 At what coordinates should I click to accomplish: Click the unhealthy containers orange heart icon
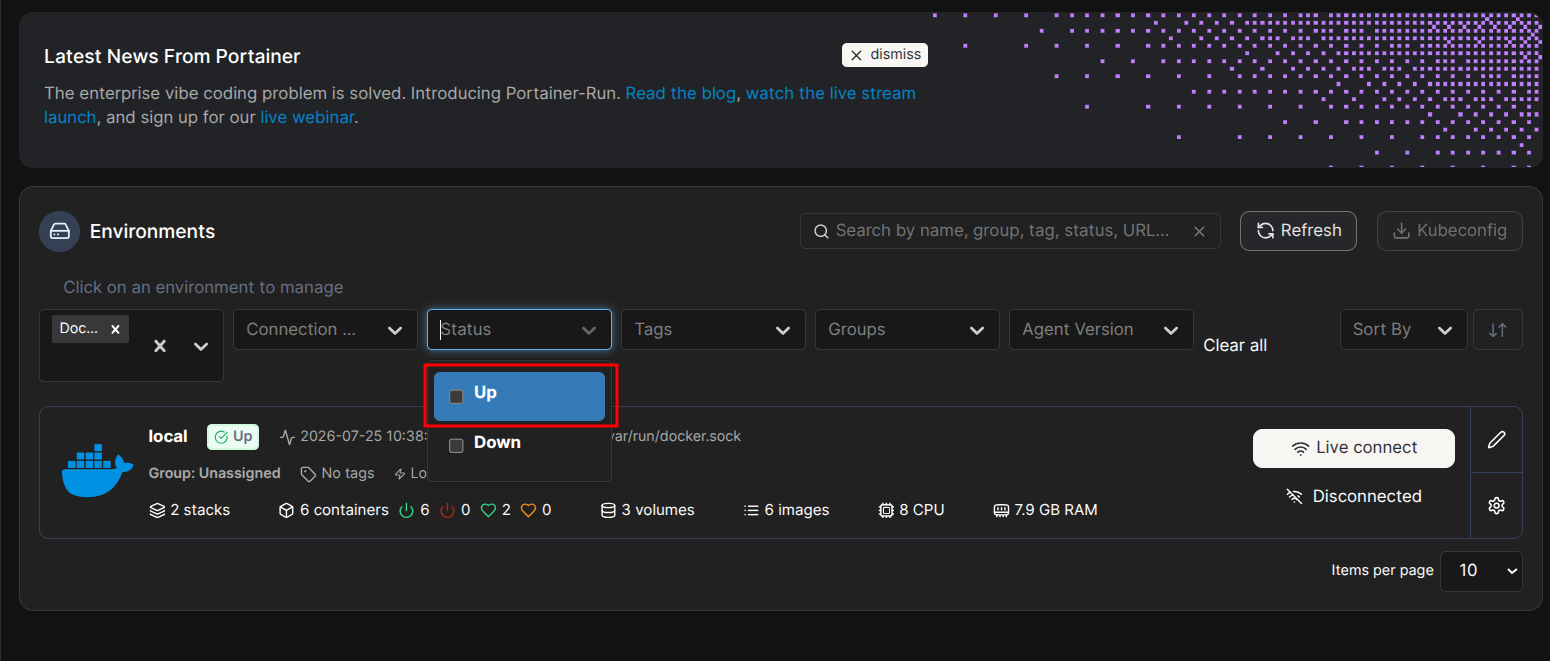point(529,510)
